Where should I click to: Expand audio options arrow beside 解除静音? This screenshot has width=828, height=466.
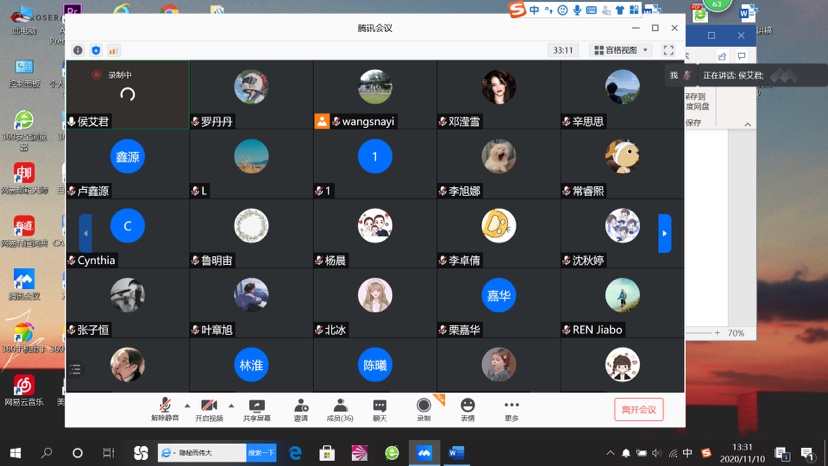click(187, 406)
